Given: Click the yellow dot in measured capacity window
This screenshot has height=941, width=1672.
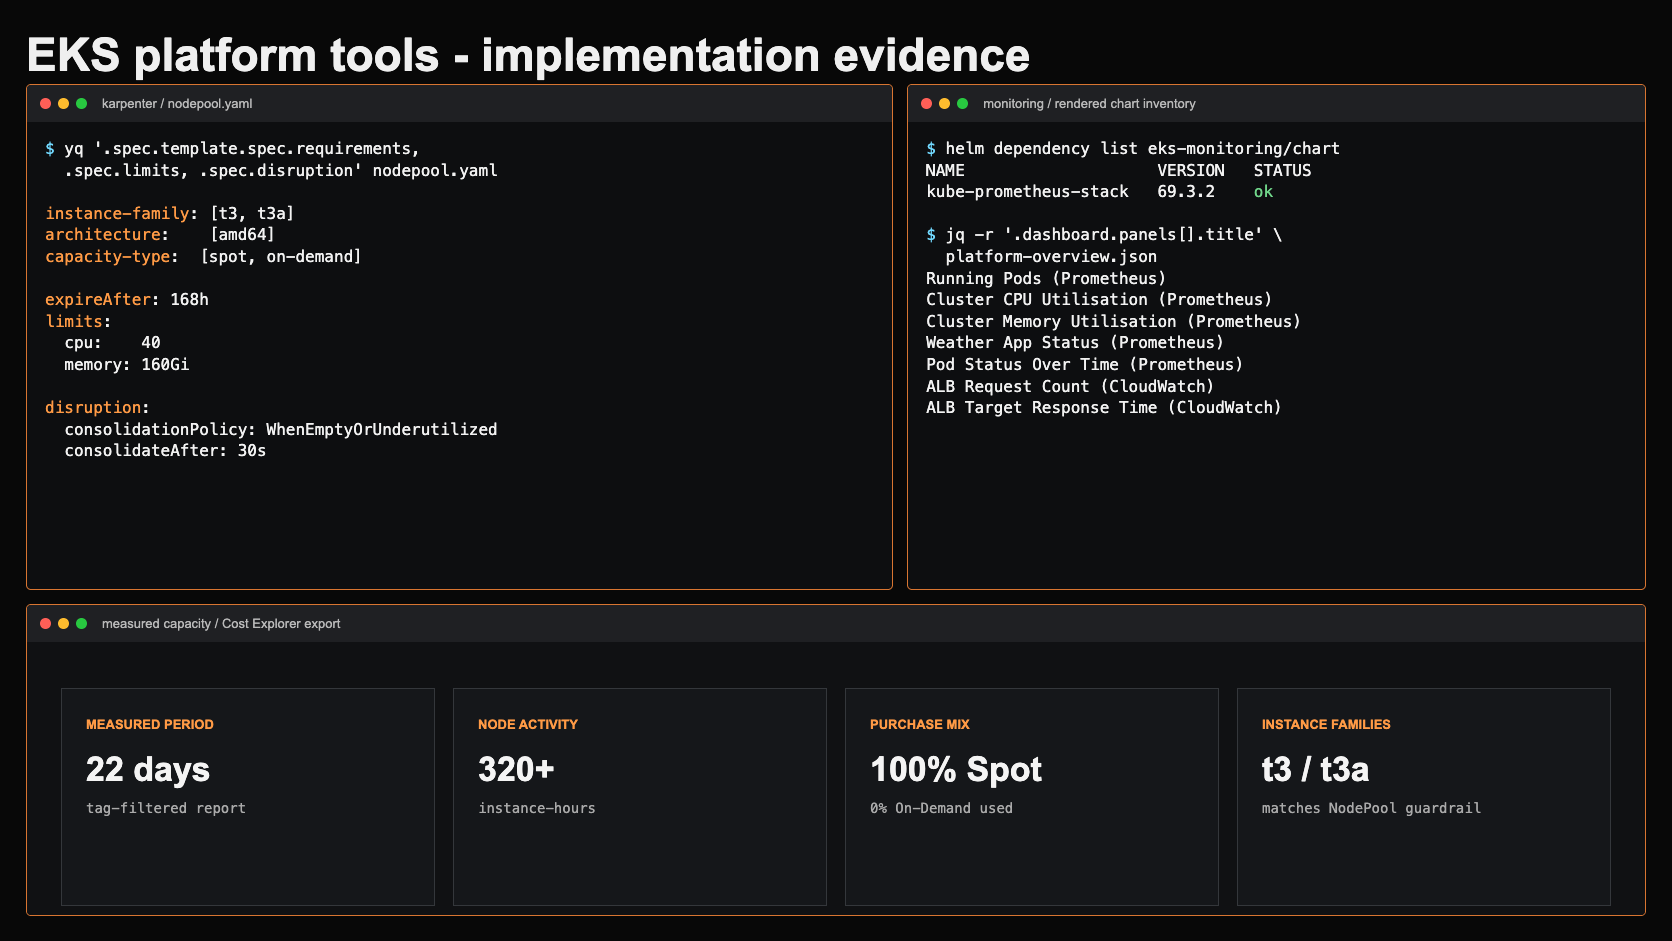Looking at the screenshot, I should (x=63, y=624).
